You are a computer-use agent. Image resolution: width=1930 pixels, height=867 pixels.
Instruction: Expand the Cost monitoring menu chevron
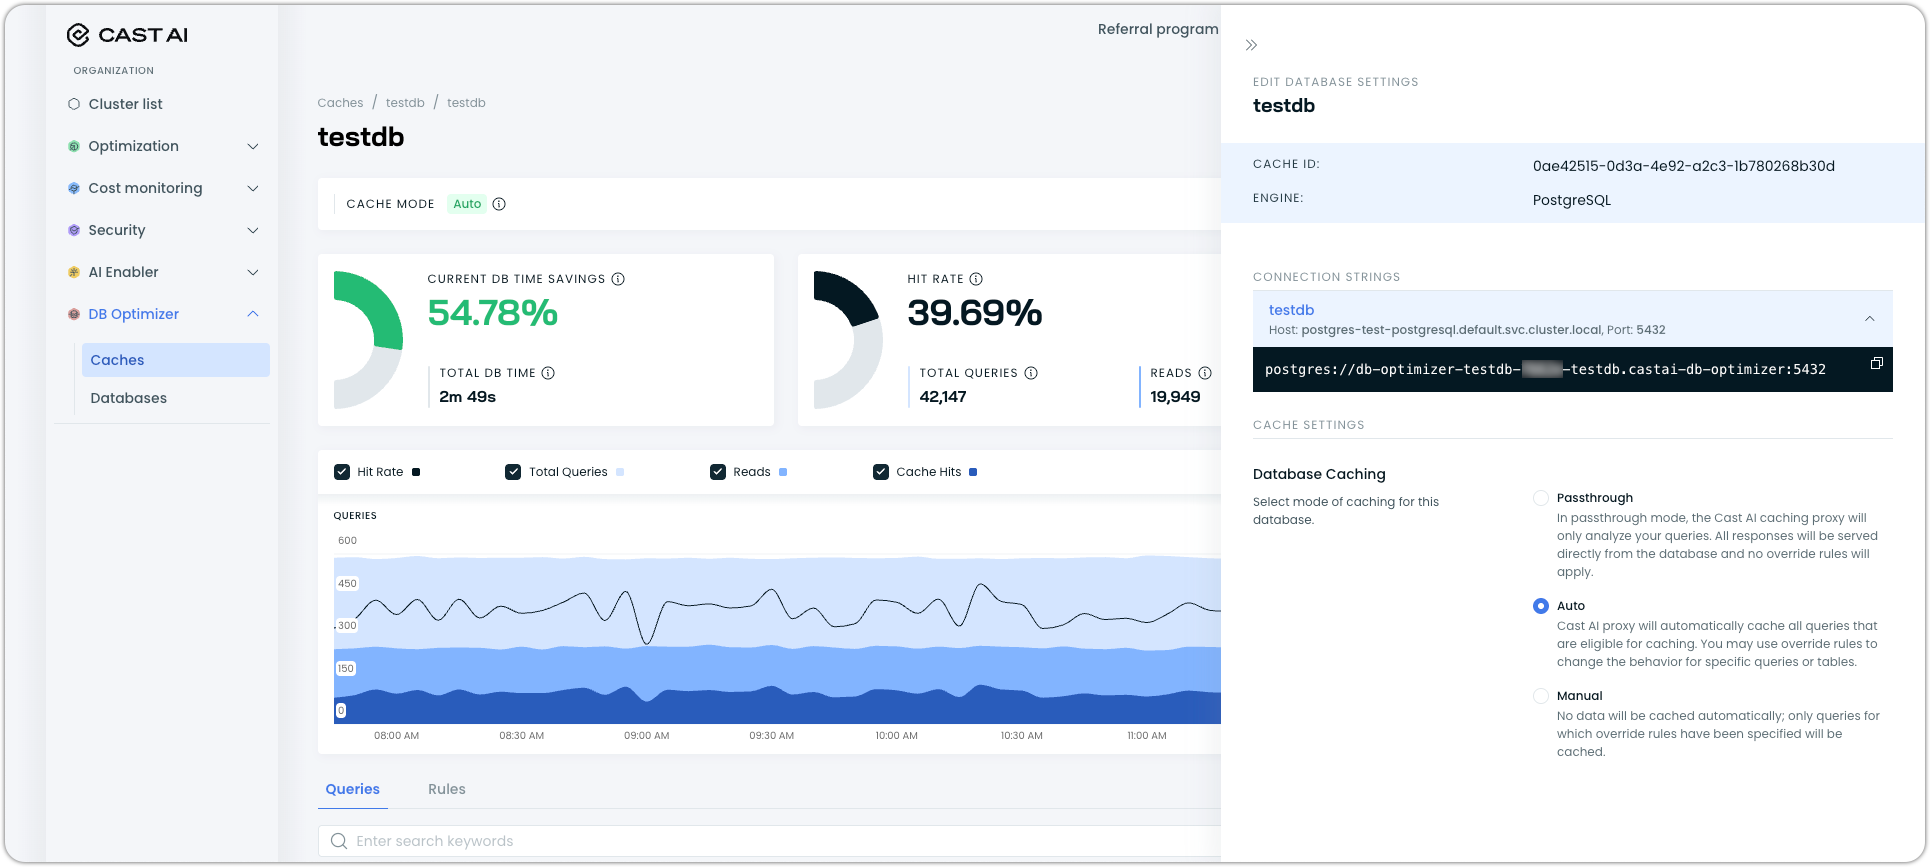(253, 188)
